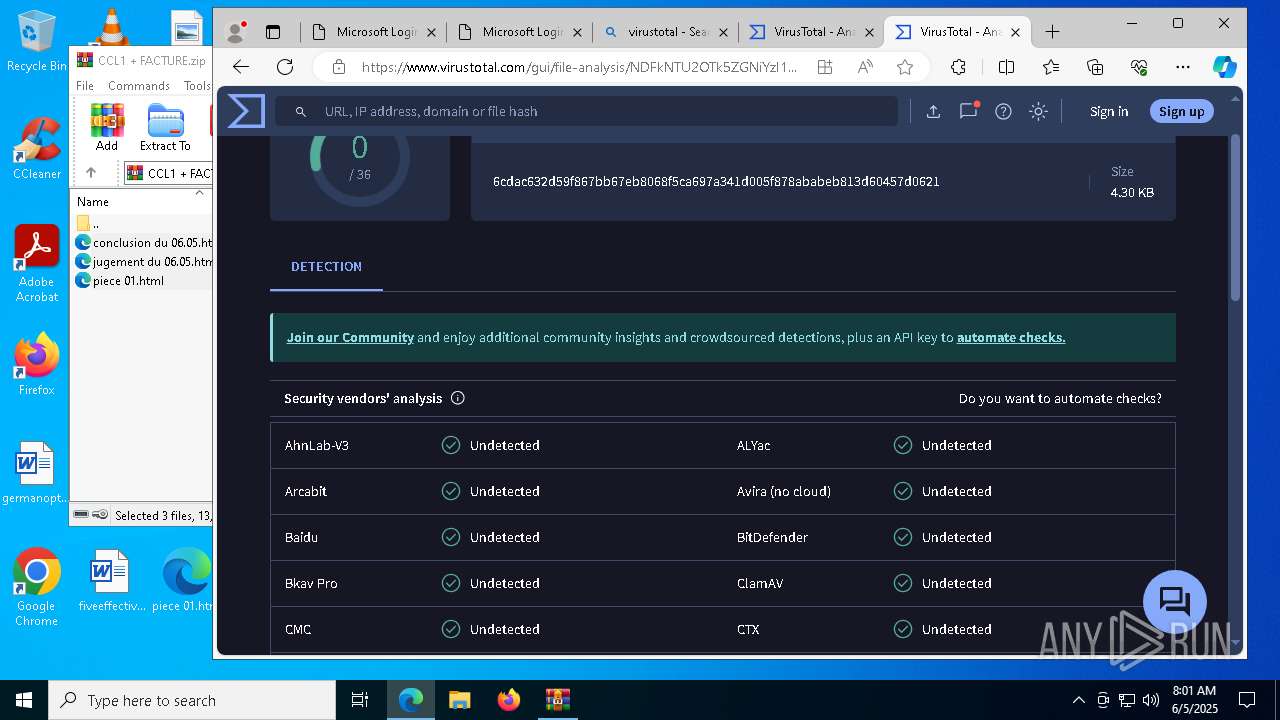The height and width of the screenshot is (720, 1280).
Task: Switch to first Microsoft Login tab
Action: tap(372, 32)
